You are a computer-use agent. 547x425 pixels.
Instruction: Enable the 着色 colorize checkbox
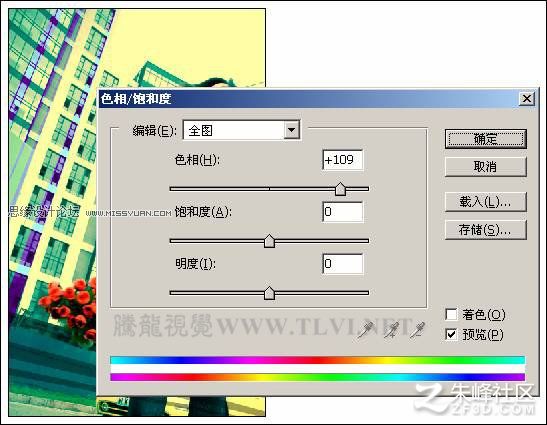pyautogui.click(x=451, y=314)
